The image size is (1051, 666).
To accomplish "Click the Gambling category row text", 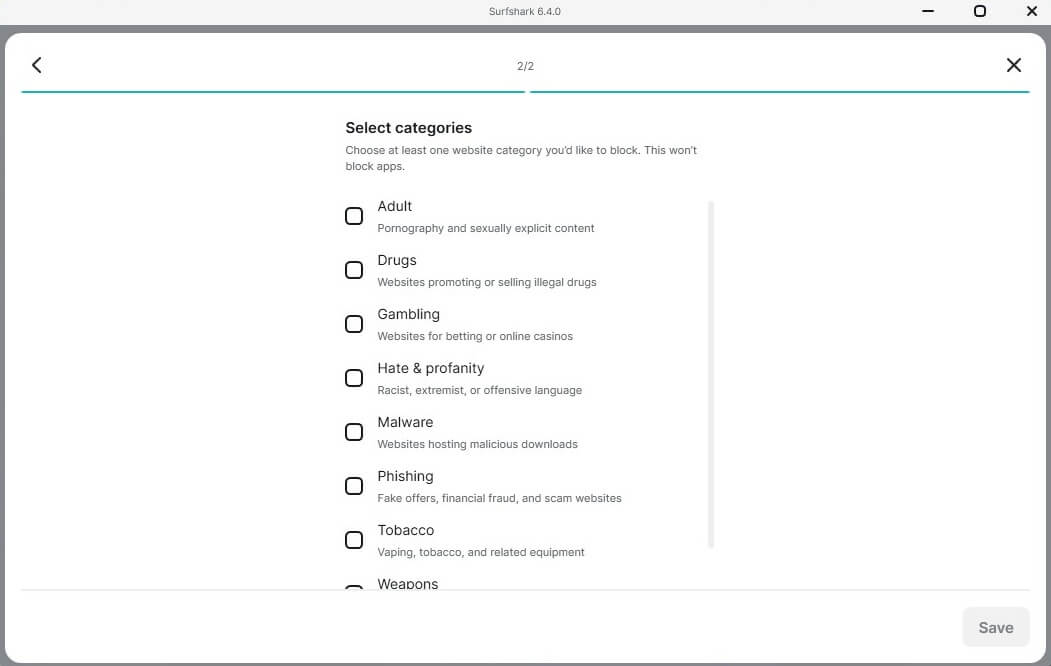I will tap(408, 314).
